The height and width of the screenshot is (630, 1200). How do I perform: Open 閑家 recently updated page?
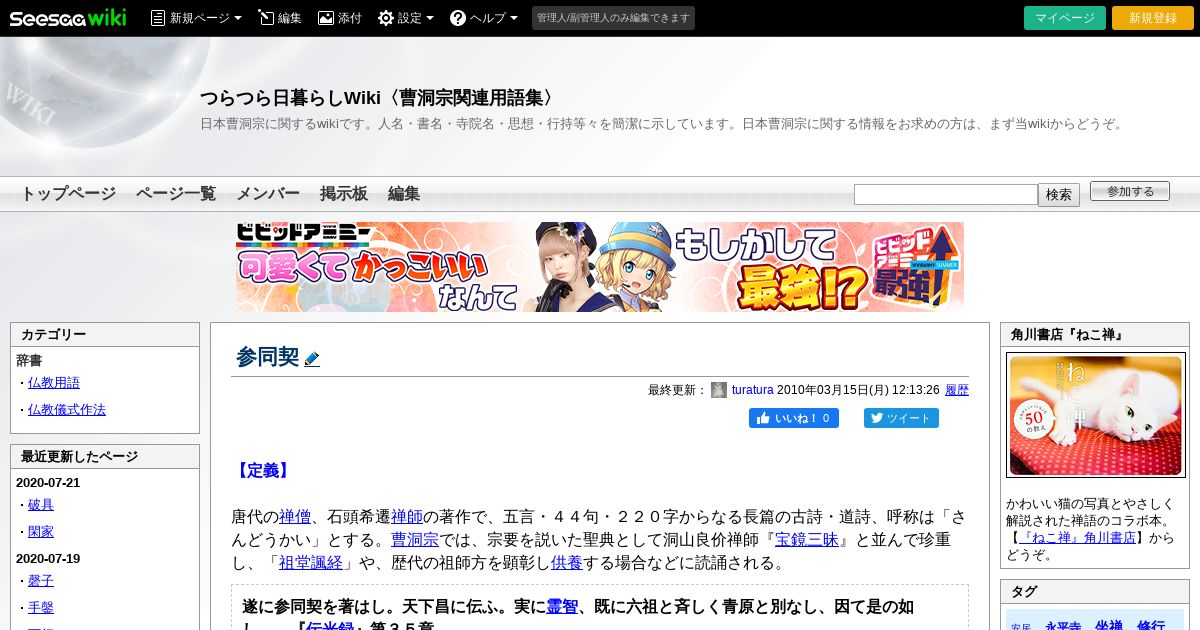point(41,532)
